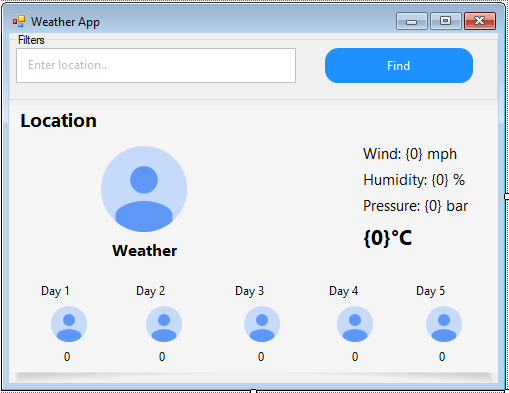Click the large weather placeholder icon
The width and height of the screenshot is (509, 393).
[x=144, y=189]
